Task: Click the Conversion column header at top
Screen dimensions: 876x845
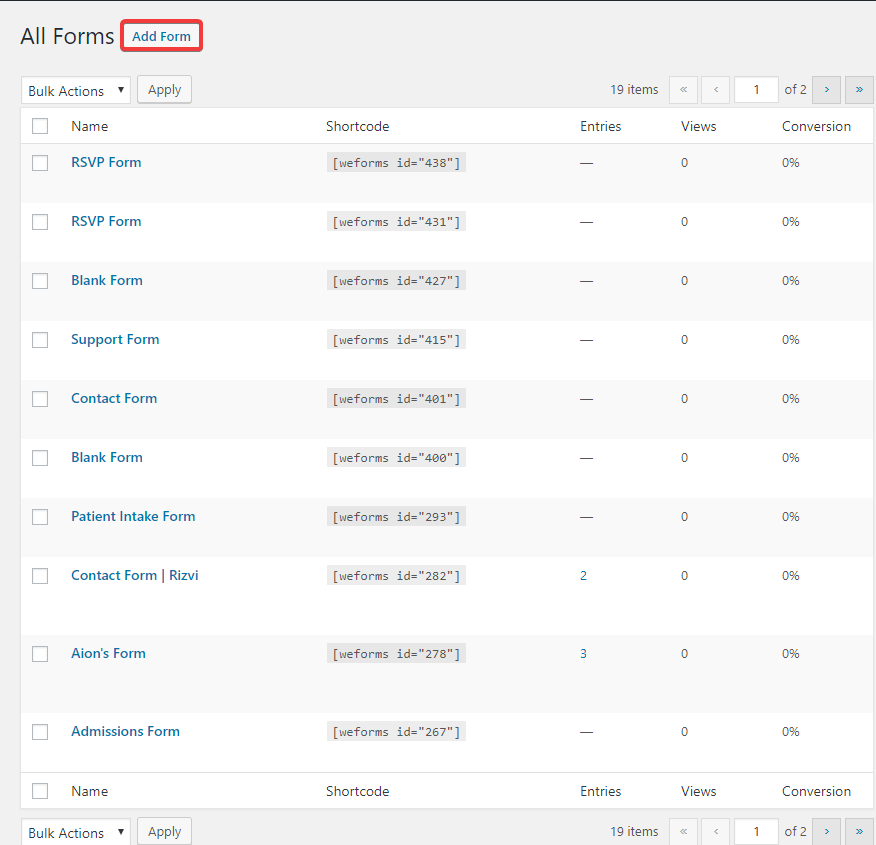Action: coord(816,126)
